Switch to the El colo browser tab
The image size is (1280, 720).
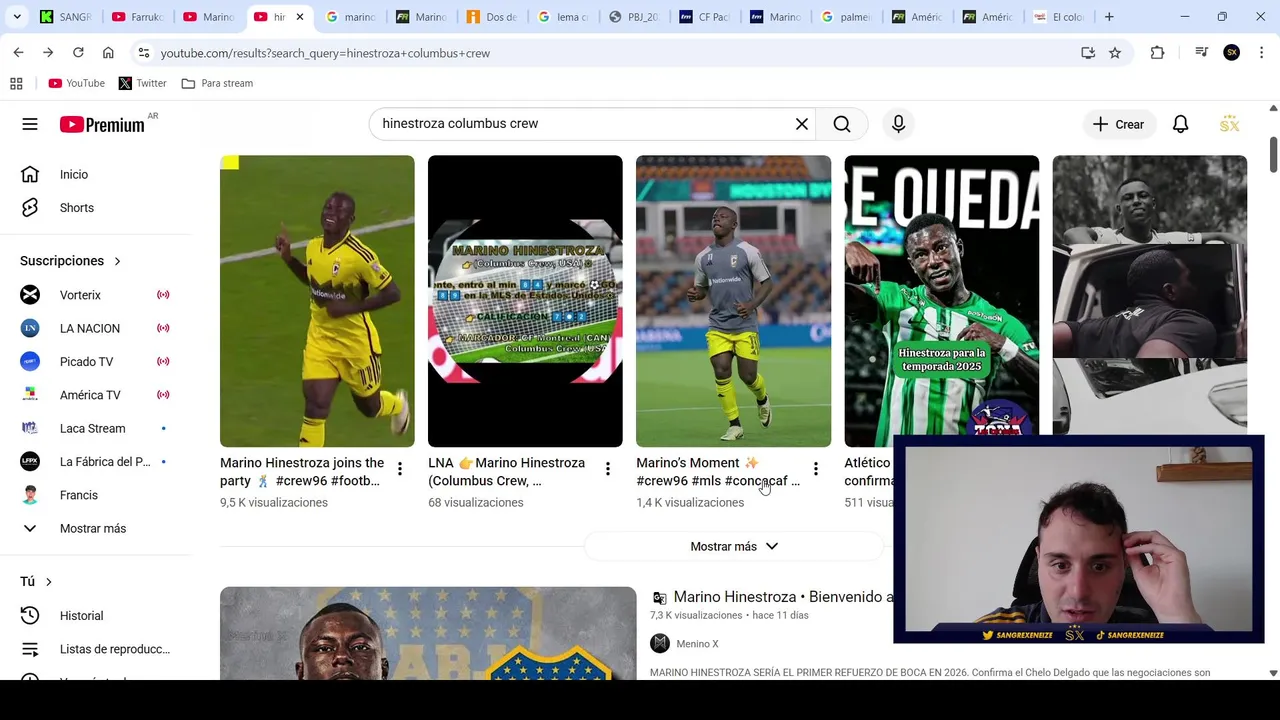click(x=1061, y=17)
